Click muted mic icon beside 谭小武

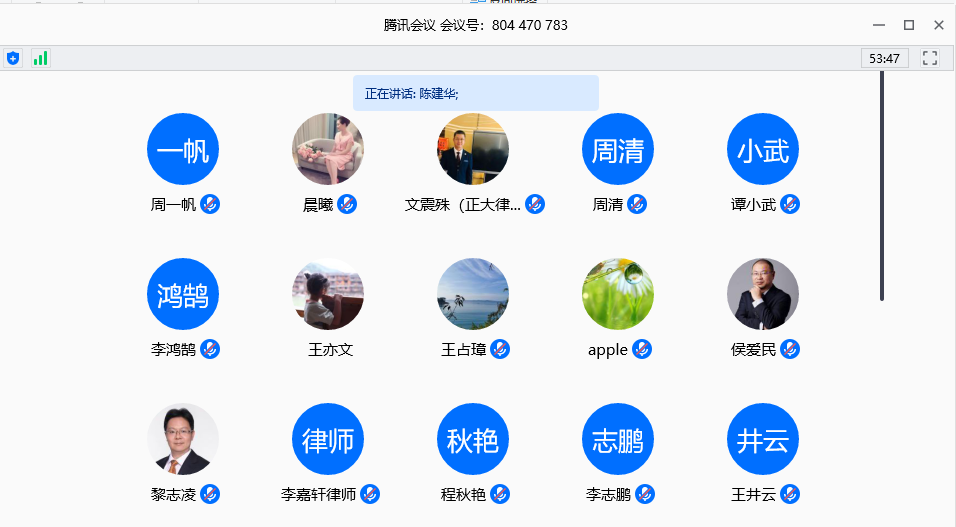click(x=790, y=204)
